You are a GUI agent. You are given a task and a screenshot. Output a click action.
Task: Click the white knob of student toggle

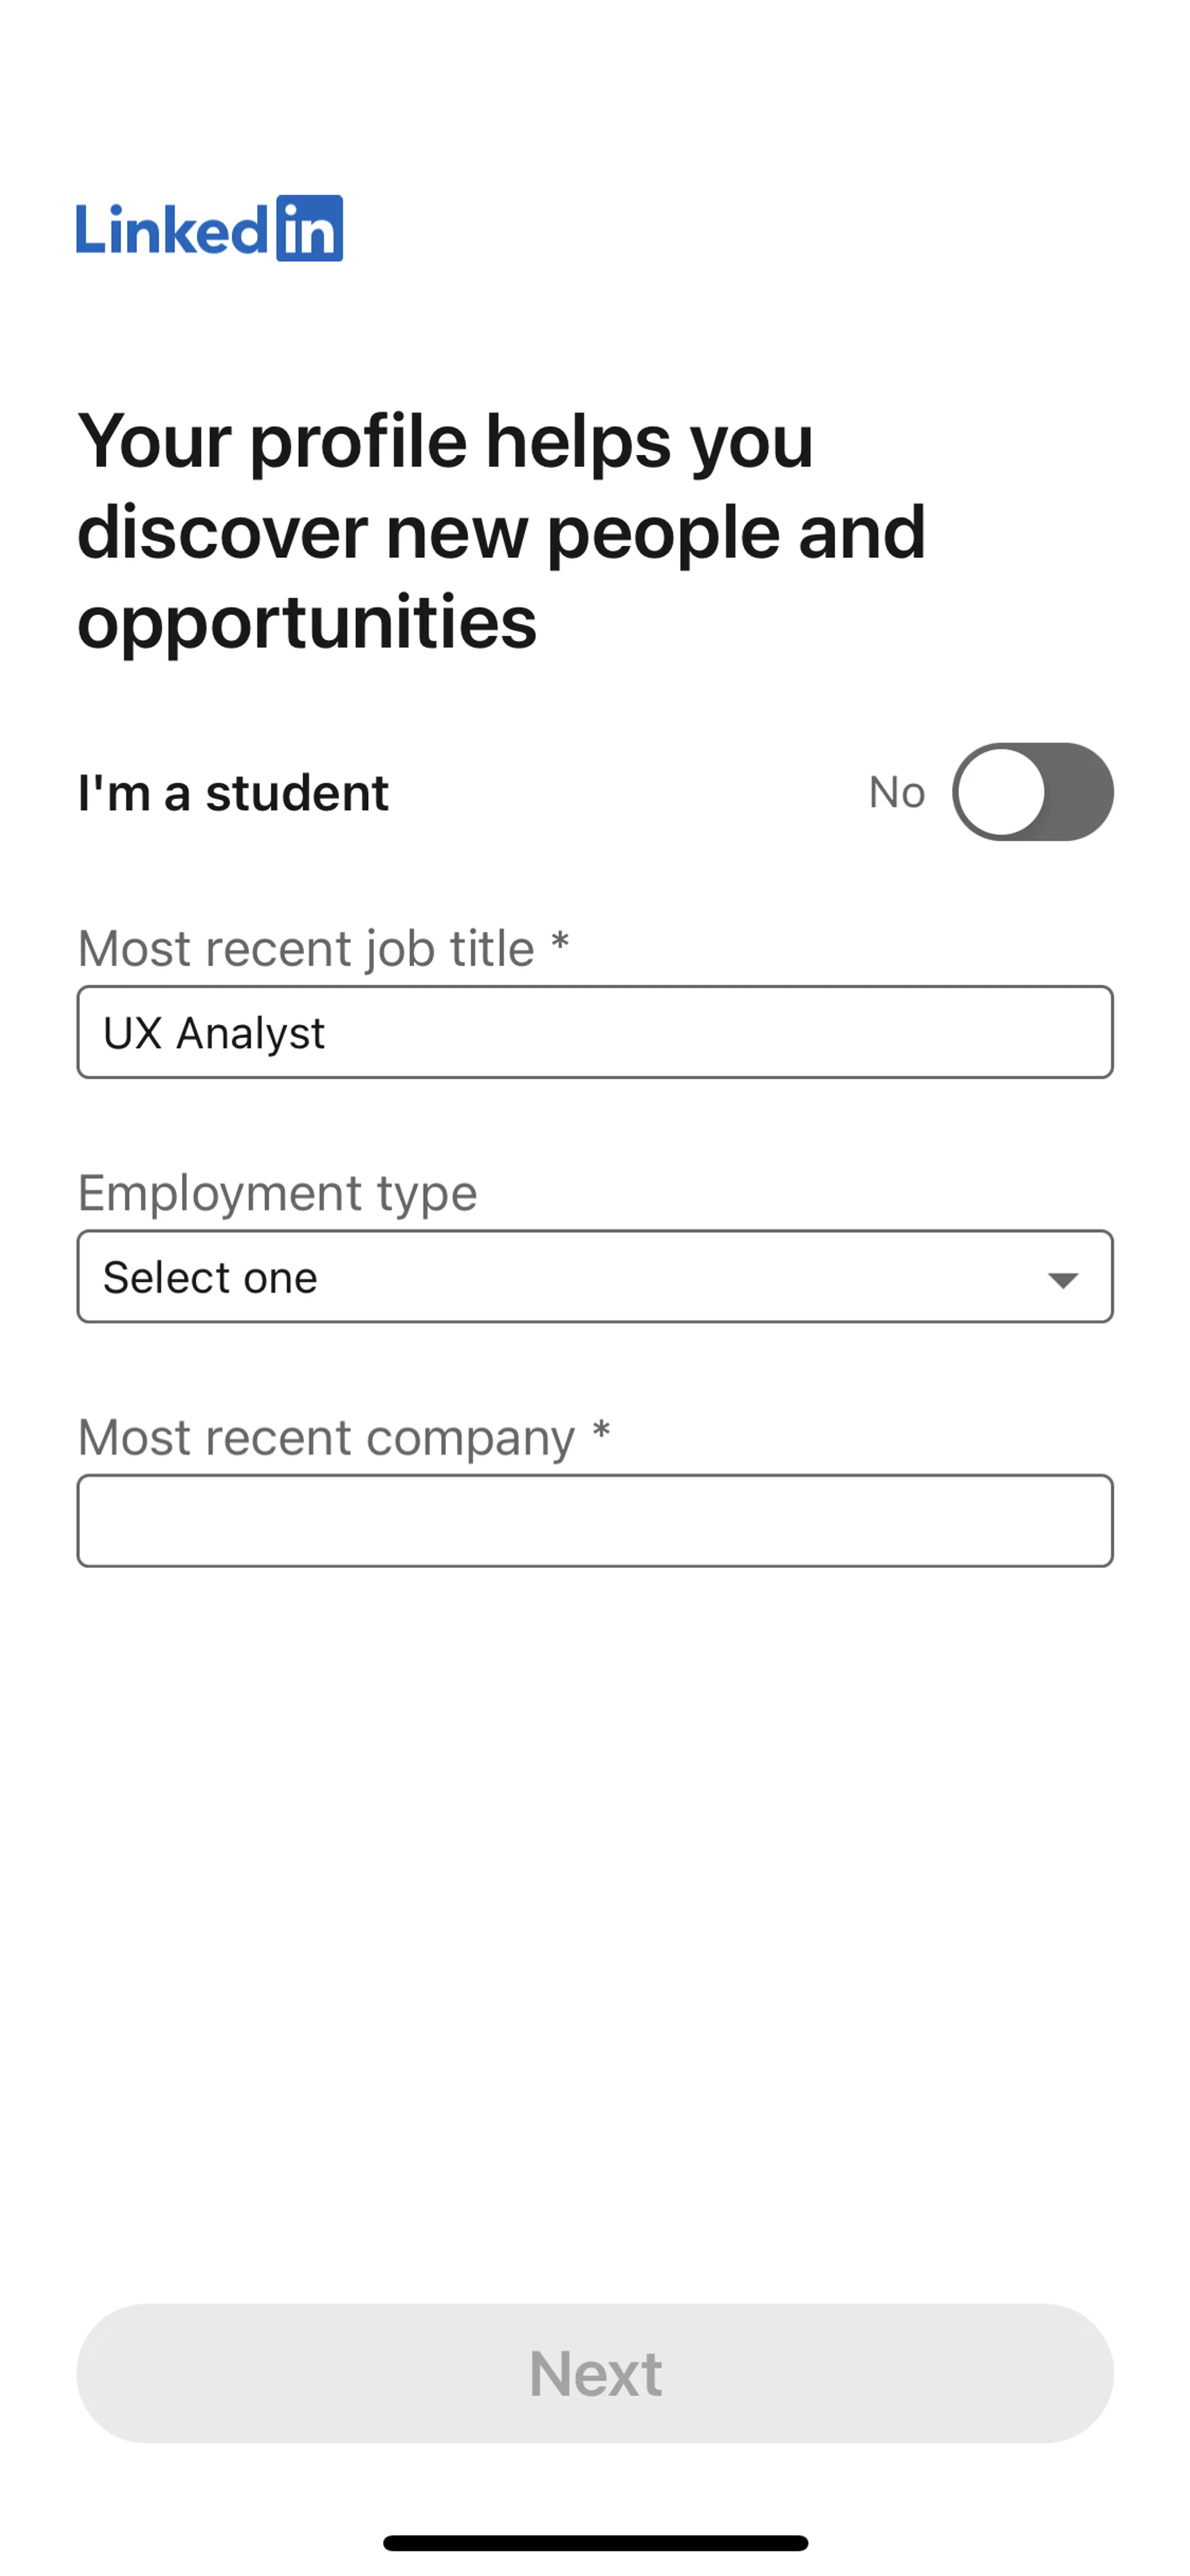1001,792
